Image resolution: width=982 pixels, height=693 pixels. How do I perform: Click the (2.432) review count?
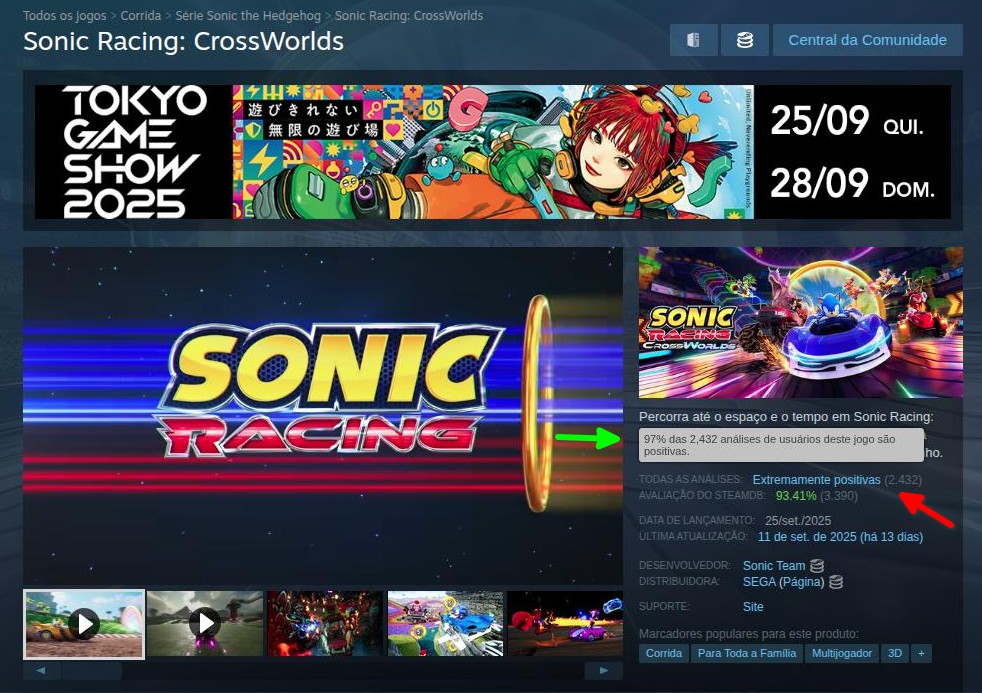tap(903, 480)
